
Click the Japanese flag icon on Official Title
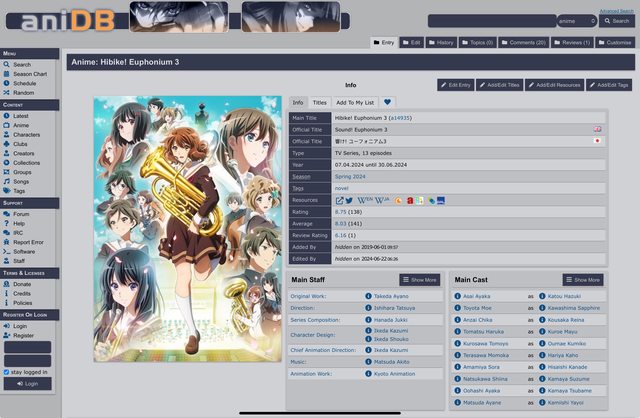[x=597, y=141]
